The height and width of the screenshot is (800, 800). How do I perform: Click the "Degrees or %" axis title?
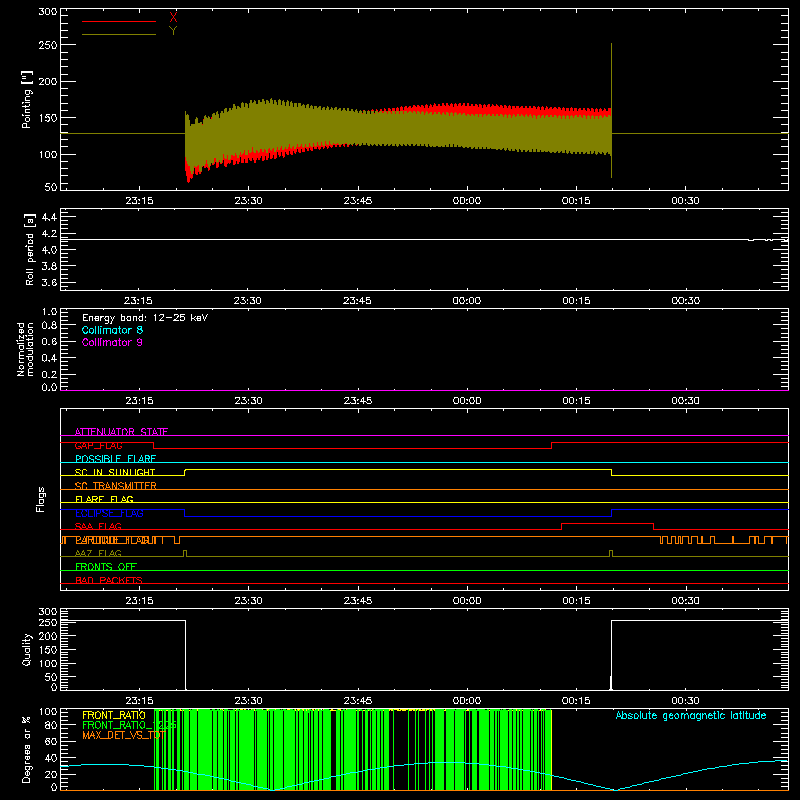click(27, 749)
